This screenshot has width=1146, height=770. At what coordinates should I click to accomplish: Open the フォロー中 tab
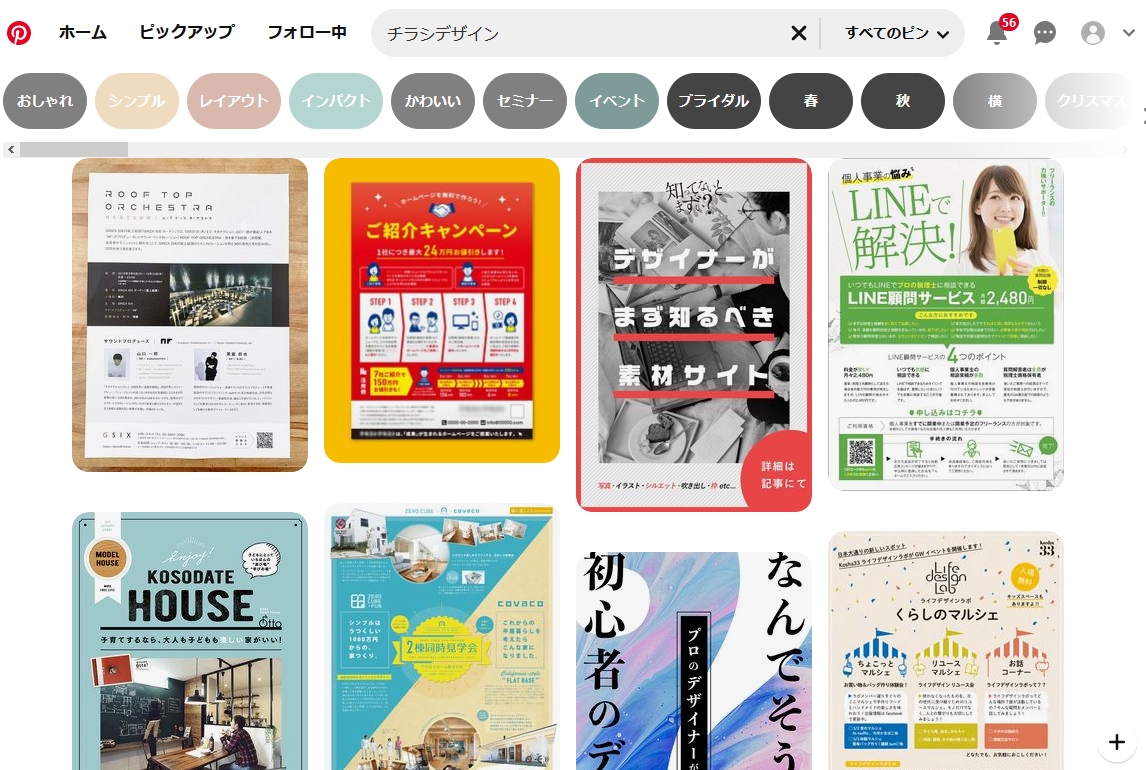point(307,32)
